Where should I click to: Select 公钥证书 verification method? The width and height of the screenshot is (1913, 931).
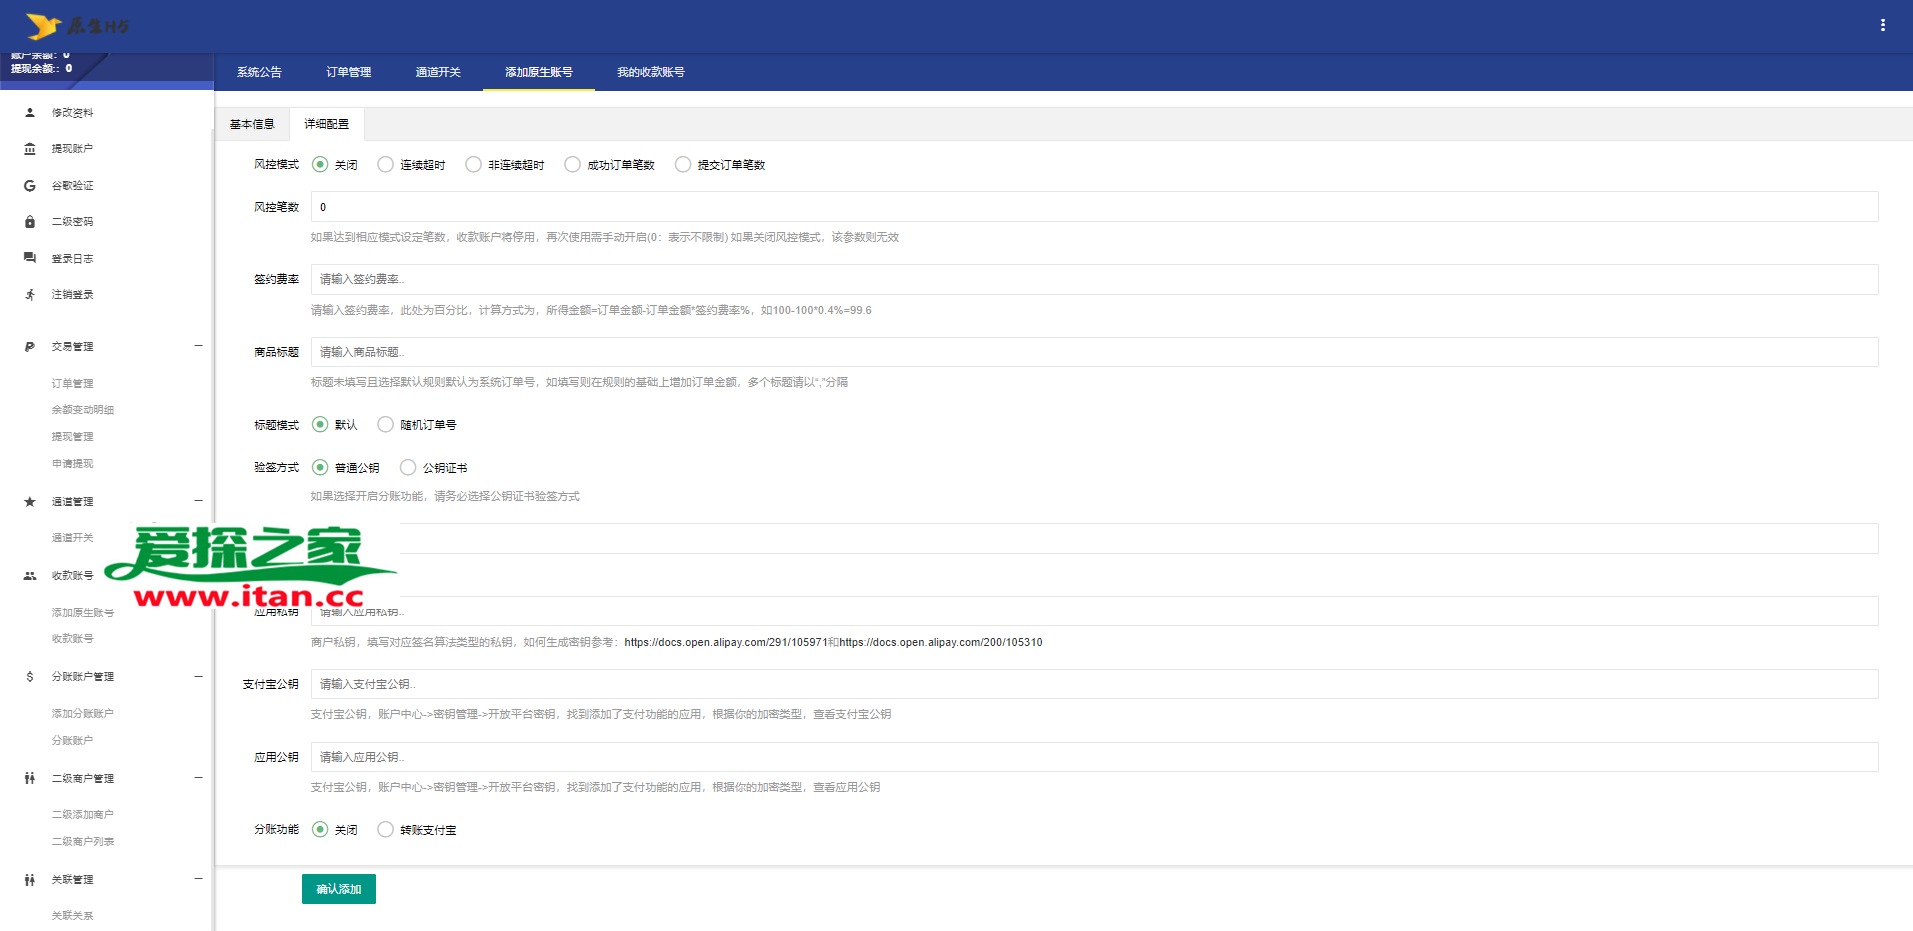tap(408, 468)
